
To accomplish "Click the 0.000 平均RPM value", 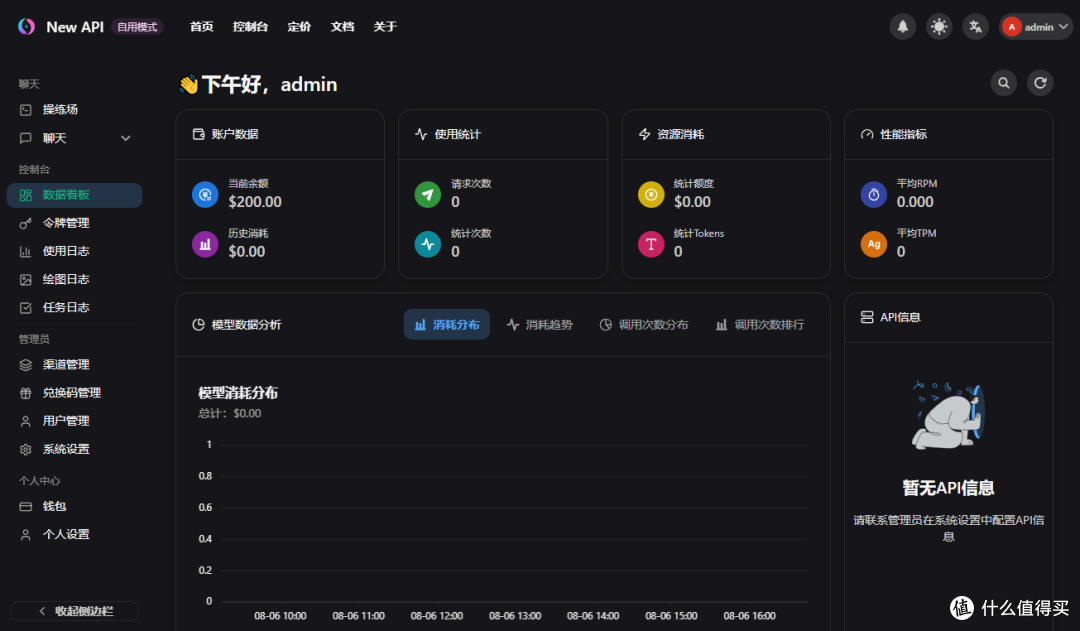I will click(x=915, y=202).
